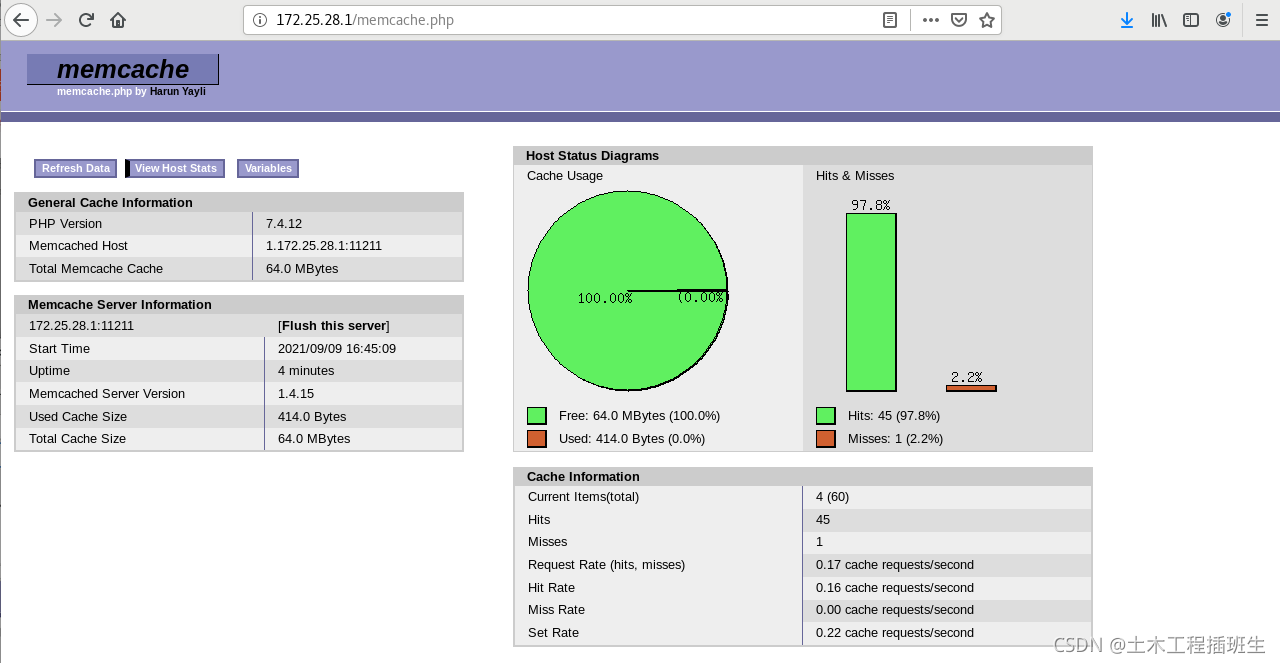Click the small orange 2.2% misses bar
1280x663 pixels.
pos(971,388)
